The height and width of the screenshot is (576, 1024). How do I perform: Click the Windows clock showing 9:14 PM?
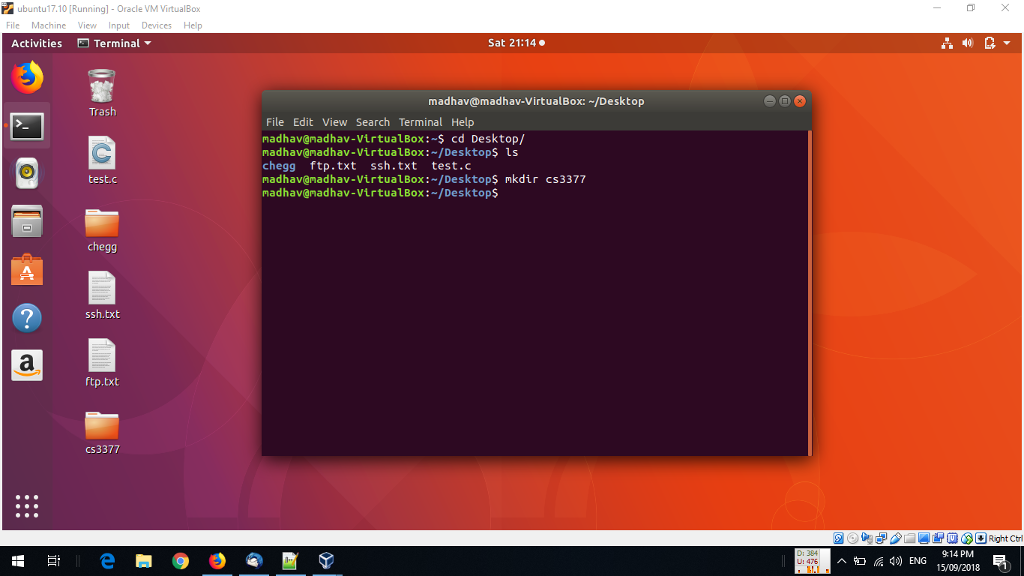[958, 561]
